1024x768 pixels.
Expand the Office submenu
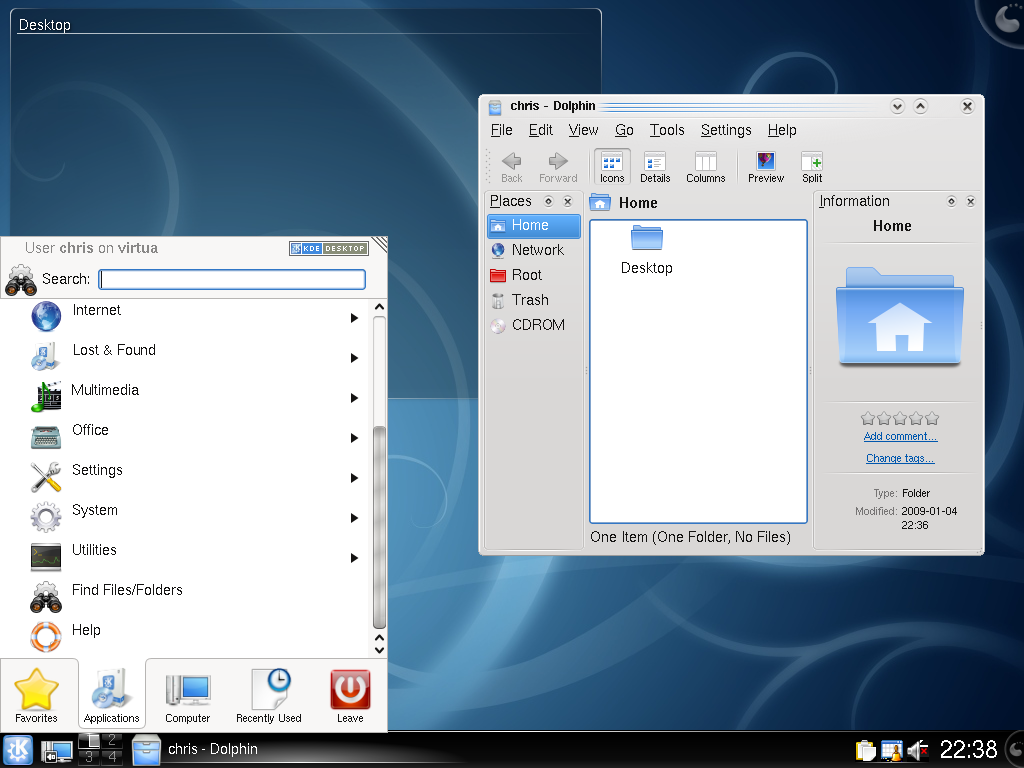(x=354, y=438)
